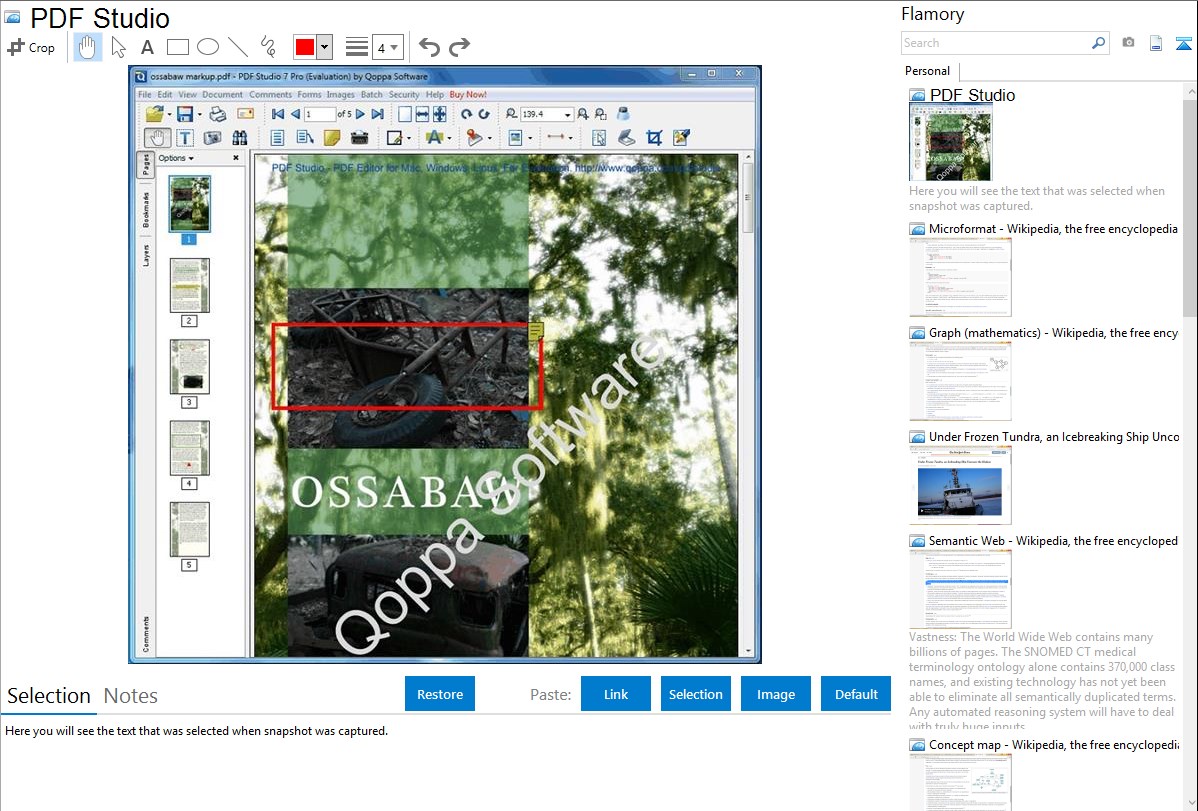Open the Options dropdown in the snapshot Pages pane

click(176, 158)
